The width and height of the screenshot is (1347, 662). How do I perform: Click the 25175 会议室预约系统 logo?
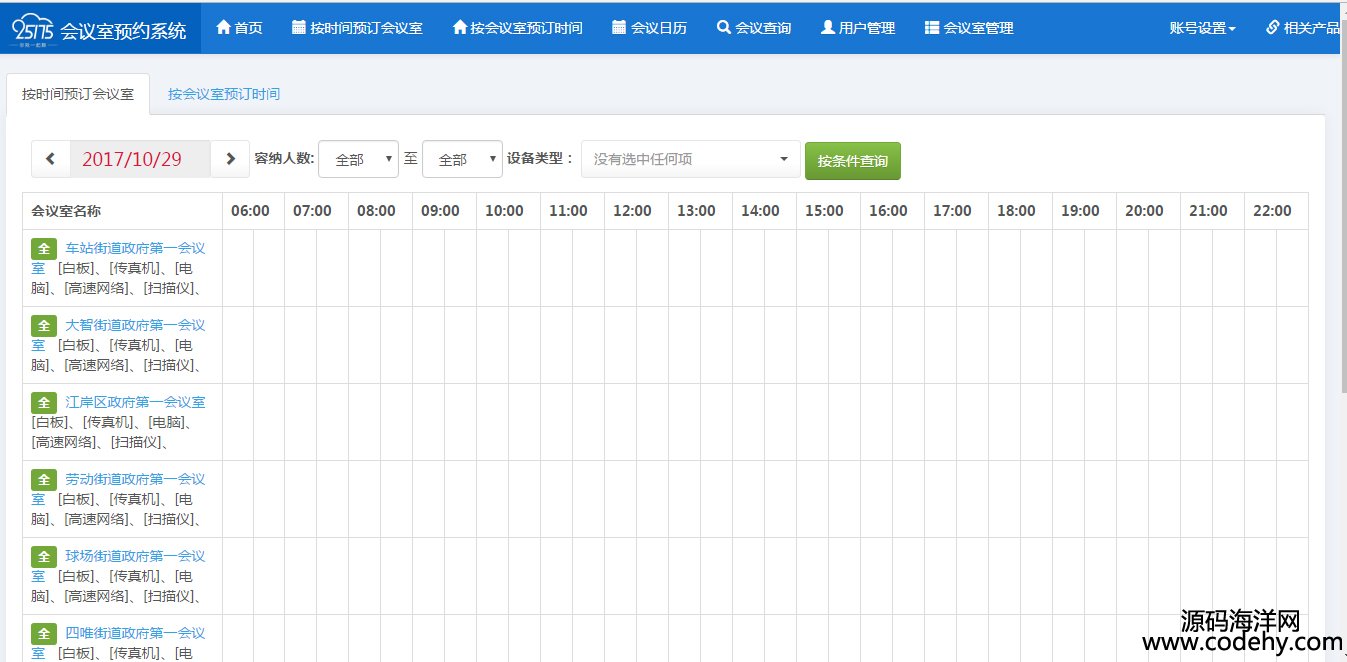coord(100,28)
